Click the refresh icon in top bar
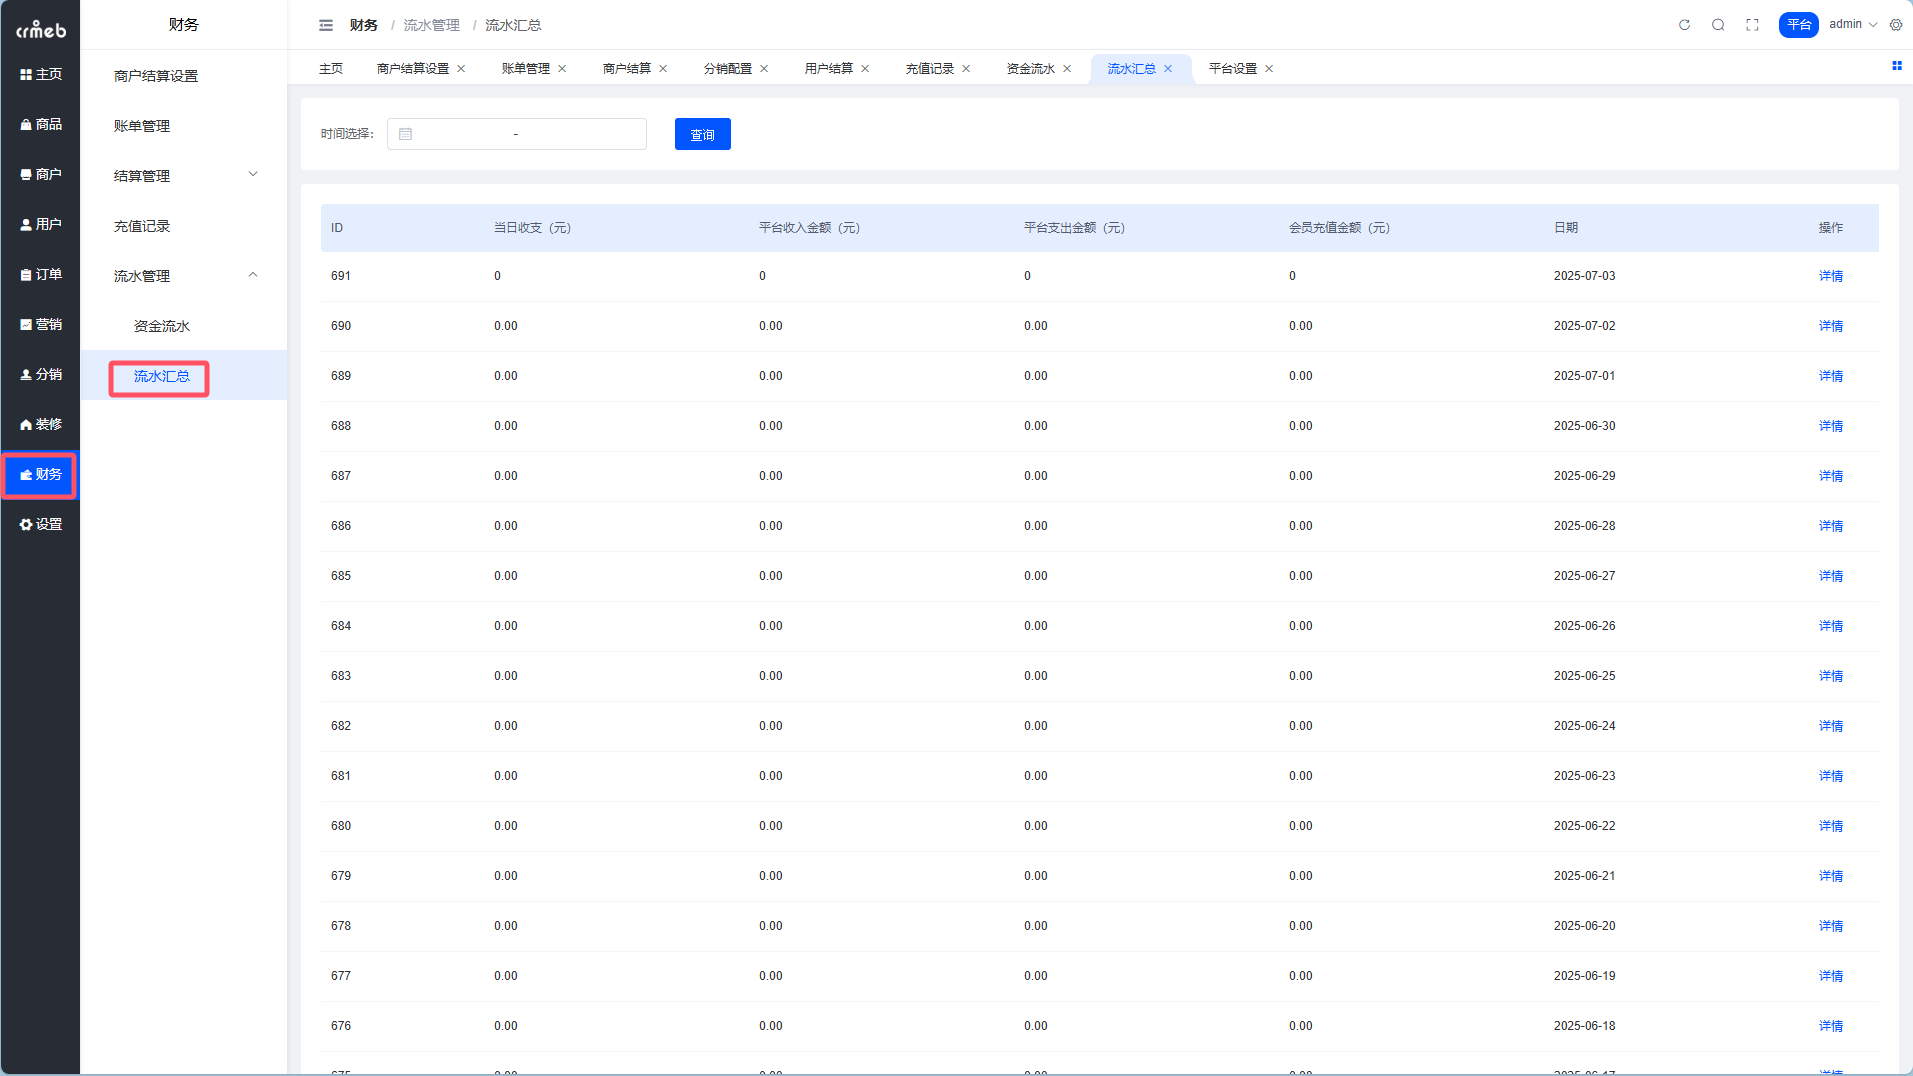1913x1076 pixels. (x=1684, y=25)
